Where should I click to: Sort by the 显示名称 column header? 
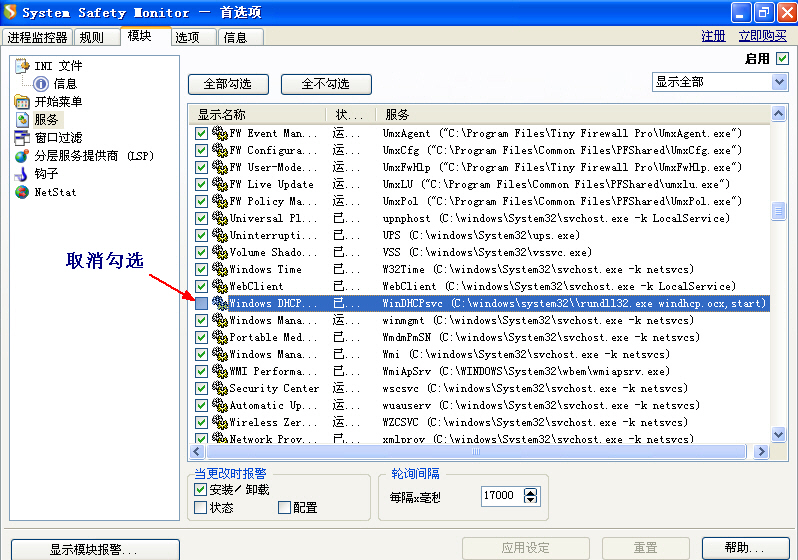click(258, 115)
